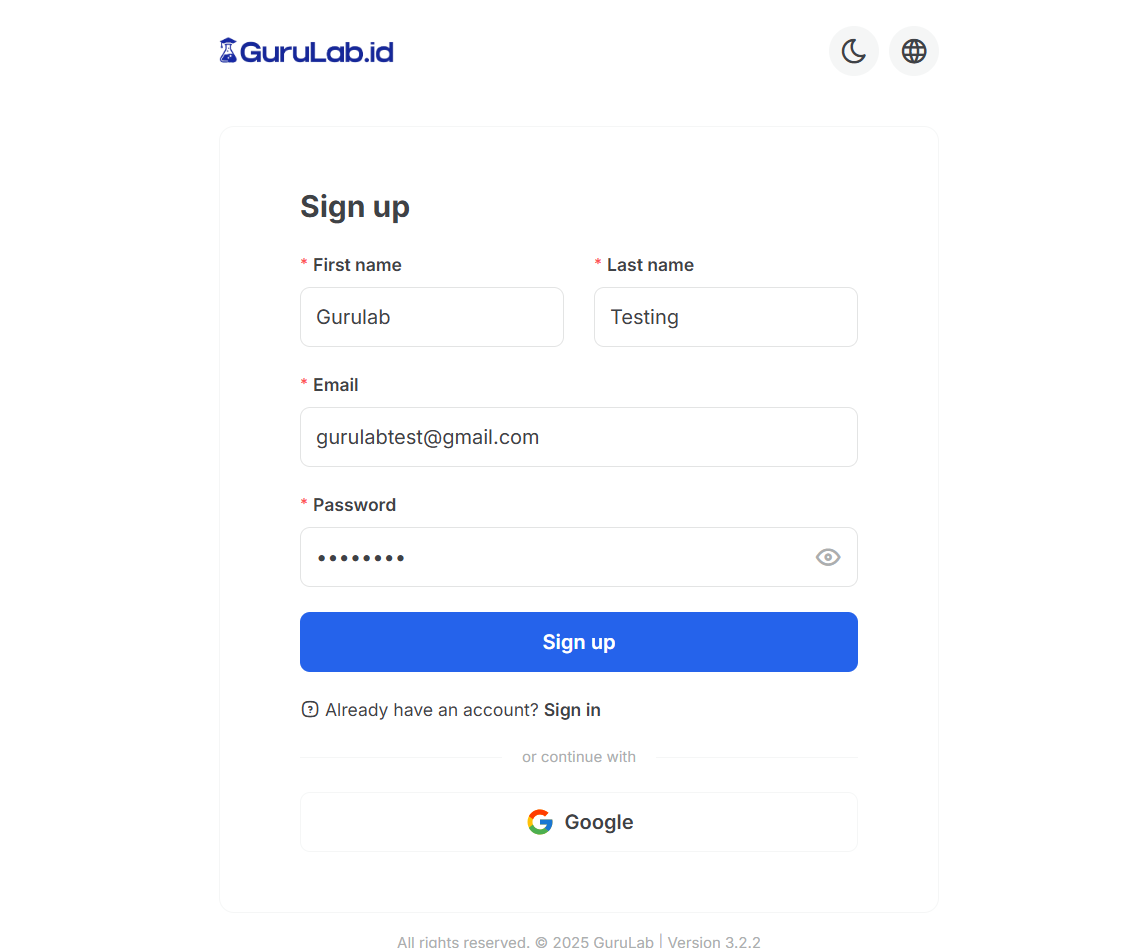The width and height of the screenshot is (1135, 948).
Task: Click the multicolored Google G logo
Action: pos(540,822)
